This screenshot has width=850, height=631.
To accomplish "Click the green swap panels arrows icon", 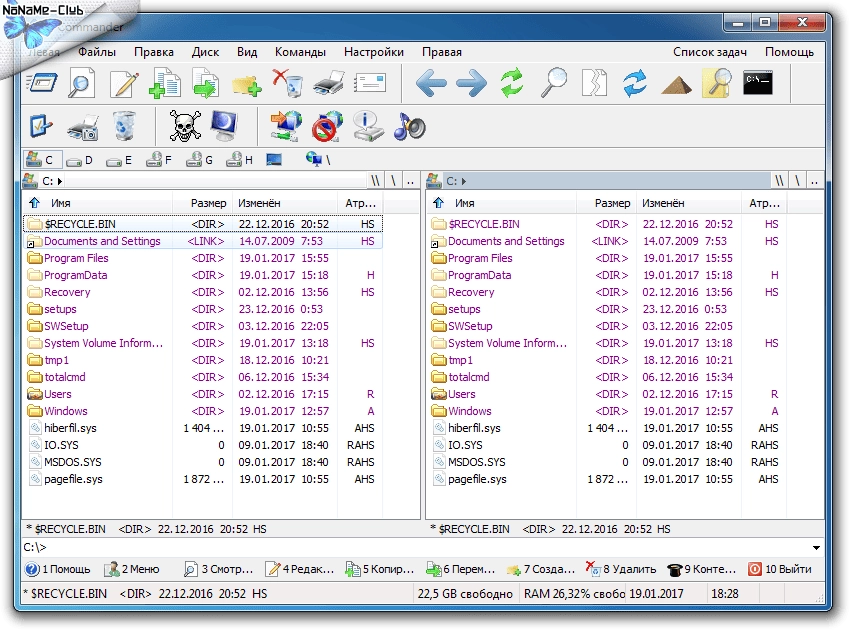I will point(512,83).
